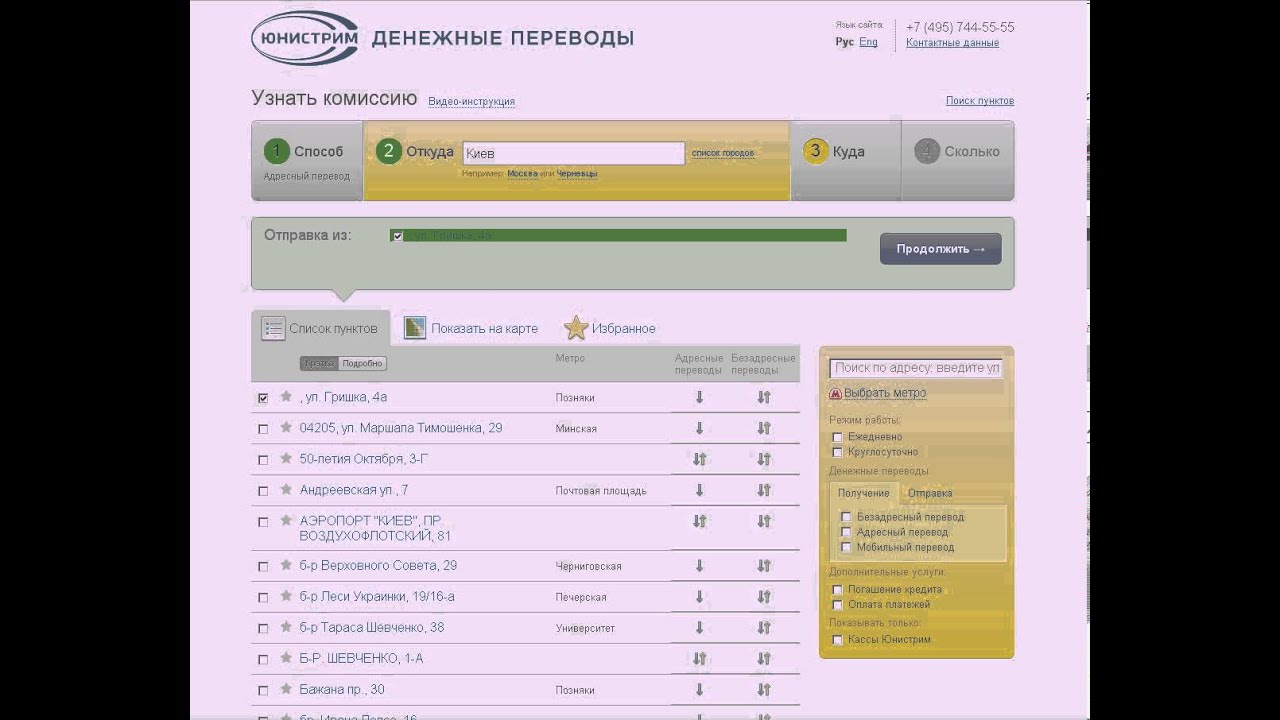Click Почтовая площадь metro text
The height and width of the screenshot is (720, 1280).
point(601,491)
